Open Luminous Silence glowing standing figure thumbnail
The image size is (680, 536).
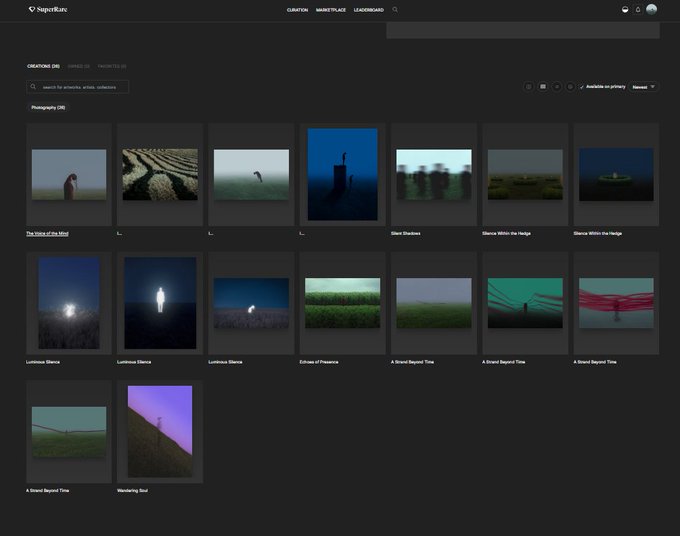(160, 303)
